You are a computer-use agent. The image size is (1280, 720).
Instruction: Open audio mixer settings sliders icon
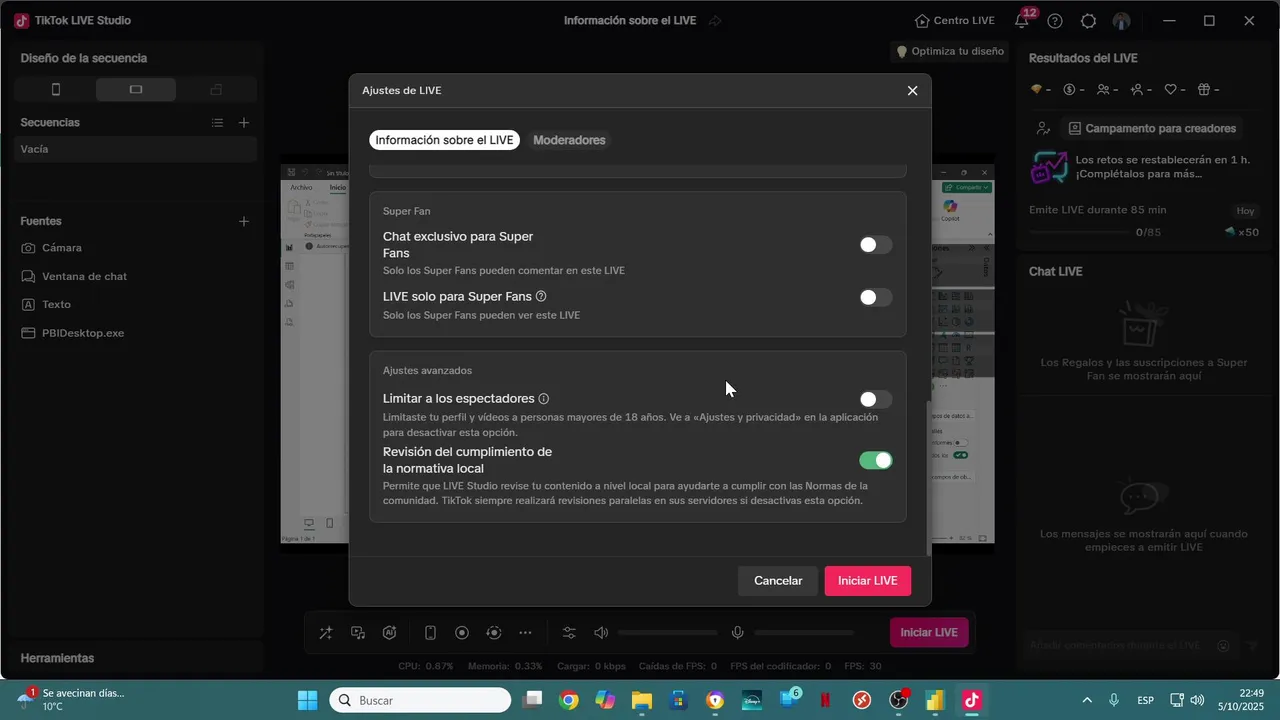pos(569,633)
